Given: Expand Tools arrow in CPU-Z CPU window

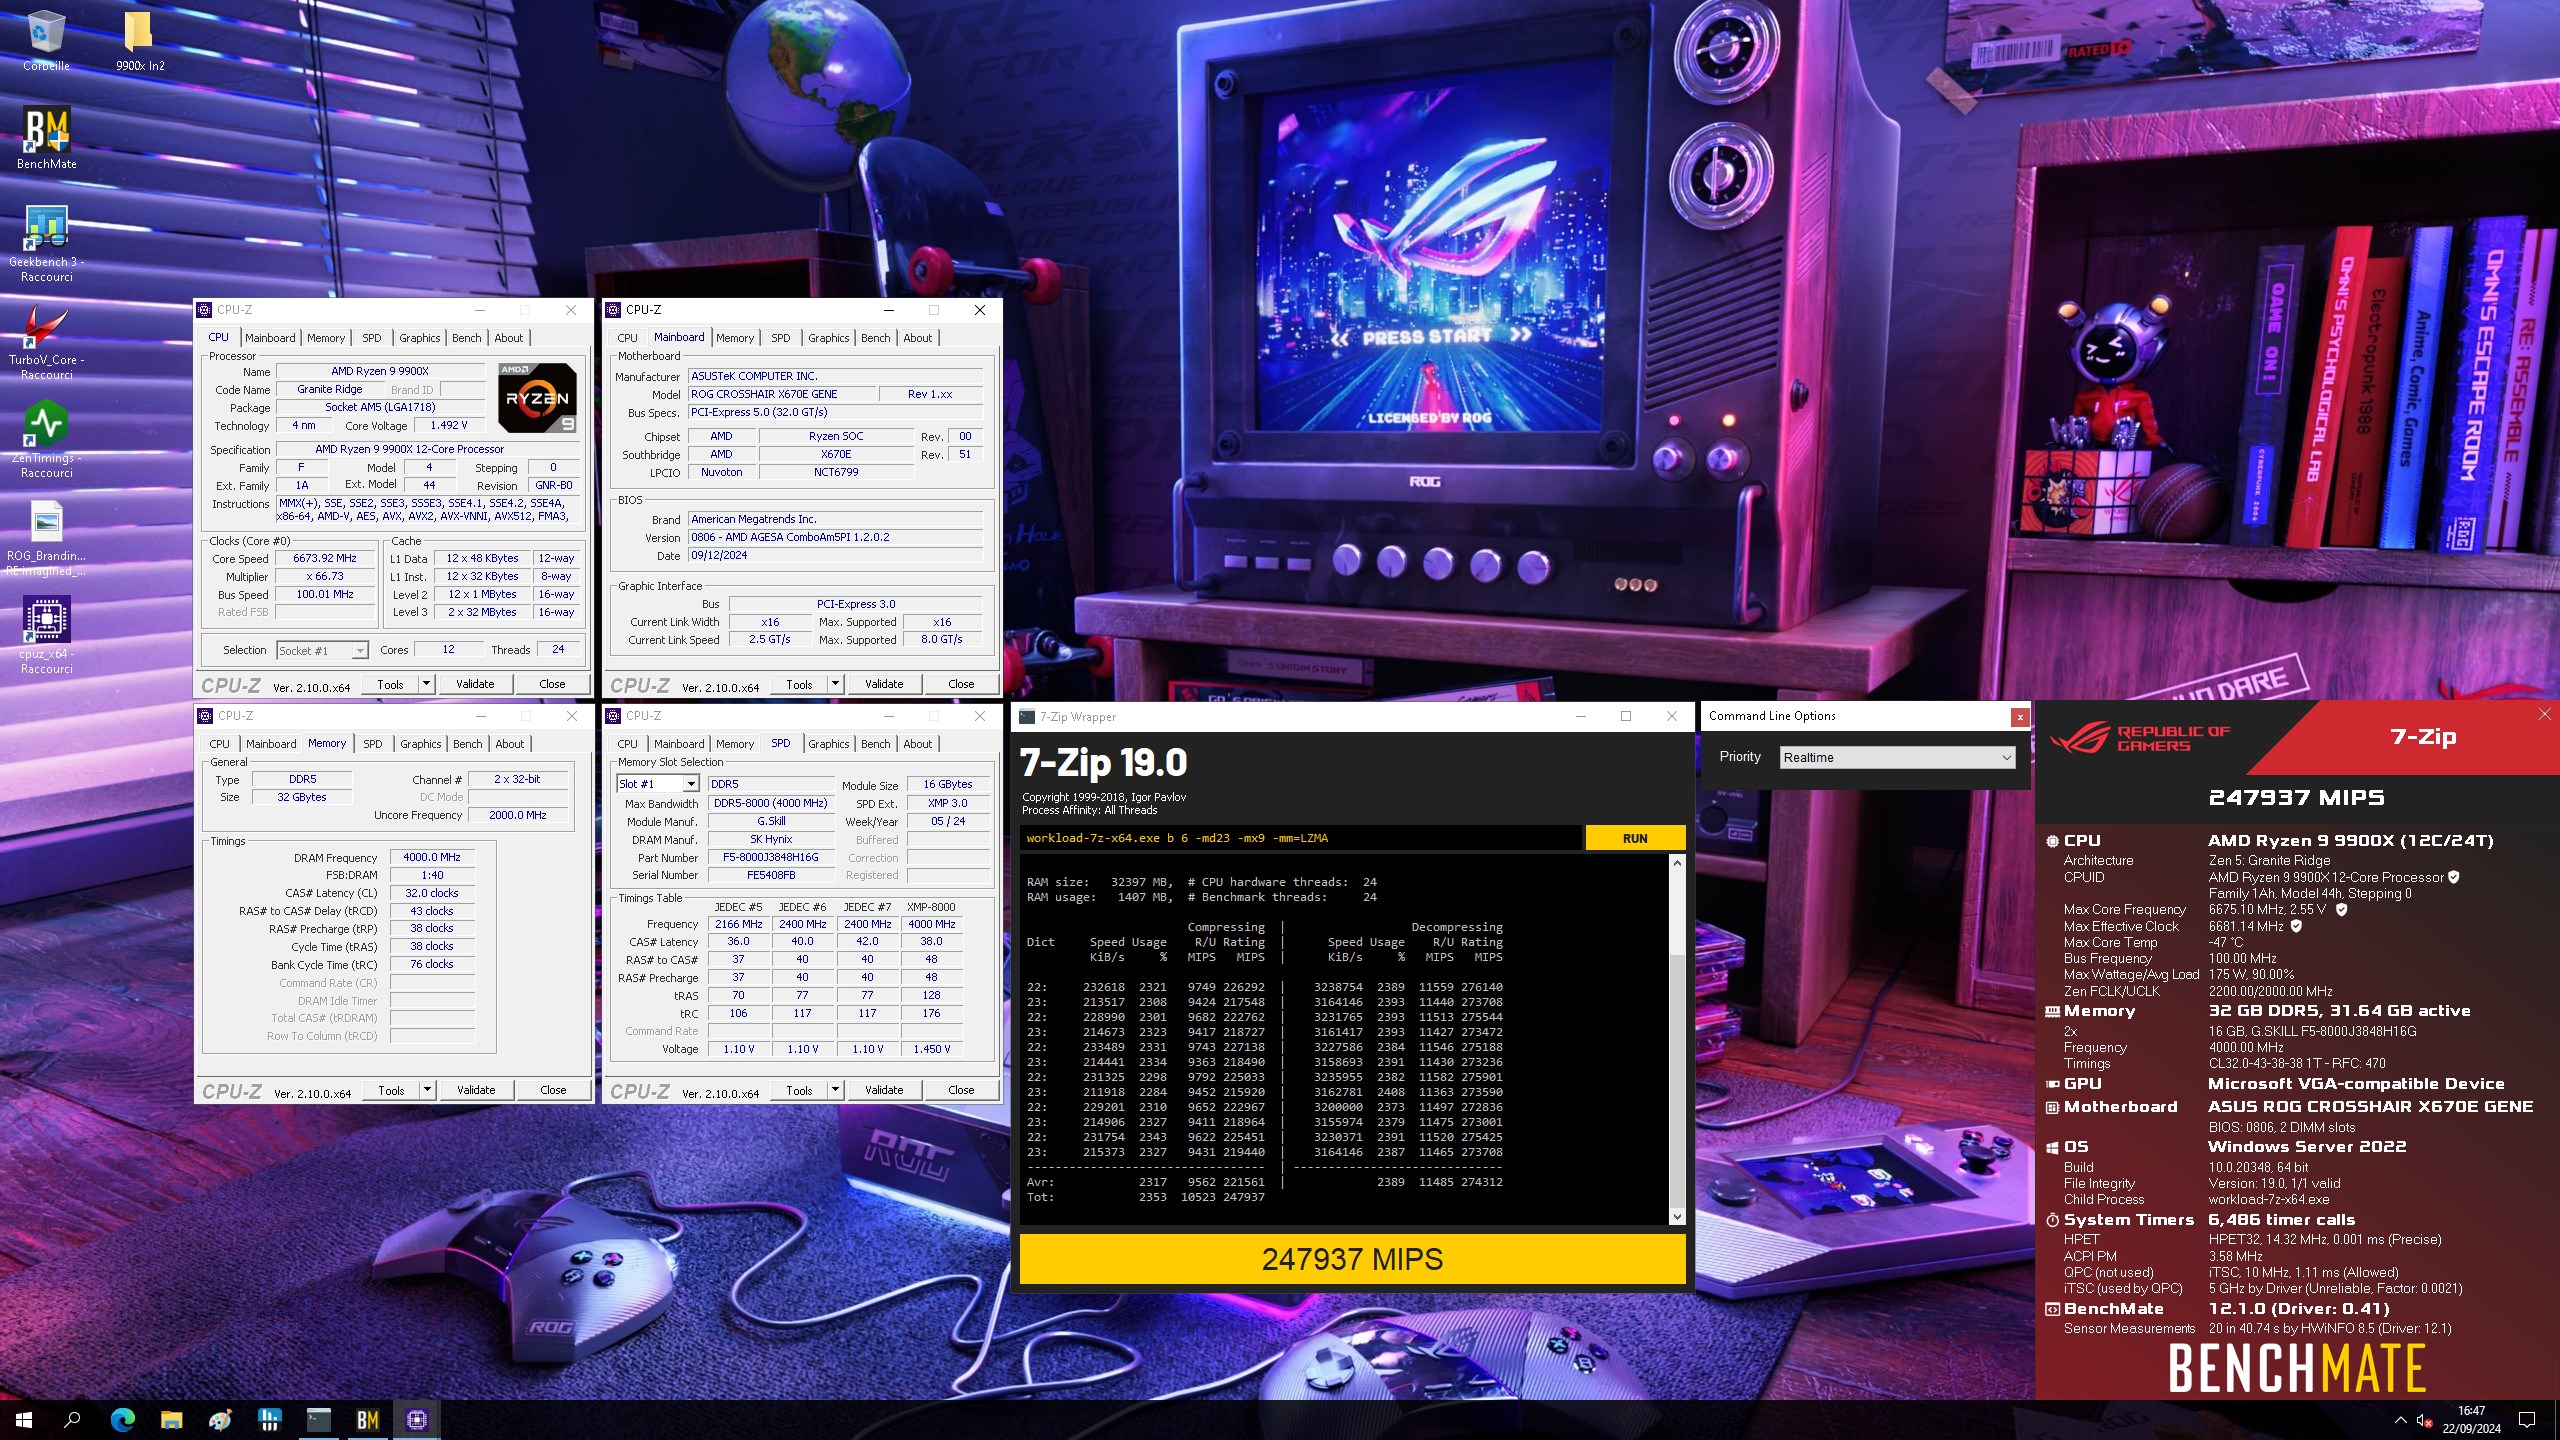Looking at the screenshot, I should click(x=426, y=684).
